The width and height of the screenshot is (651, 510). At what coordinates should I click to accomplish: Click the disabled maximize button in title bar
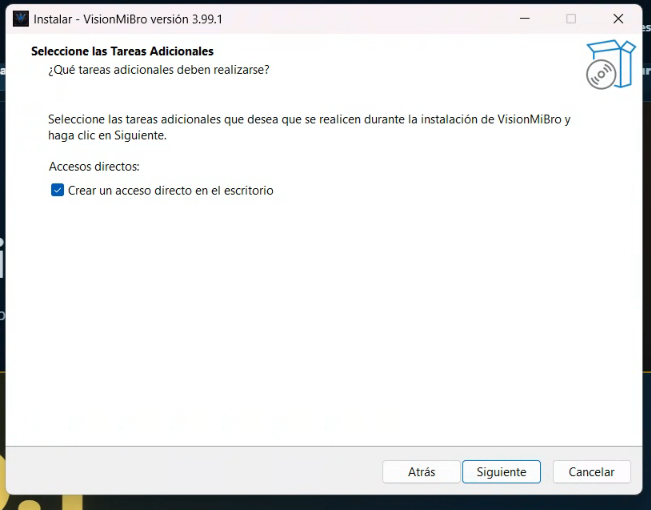tap(571, 19)
